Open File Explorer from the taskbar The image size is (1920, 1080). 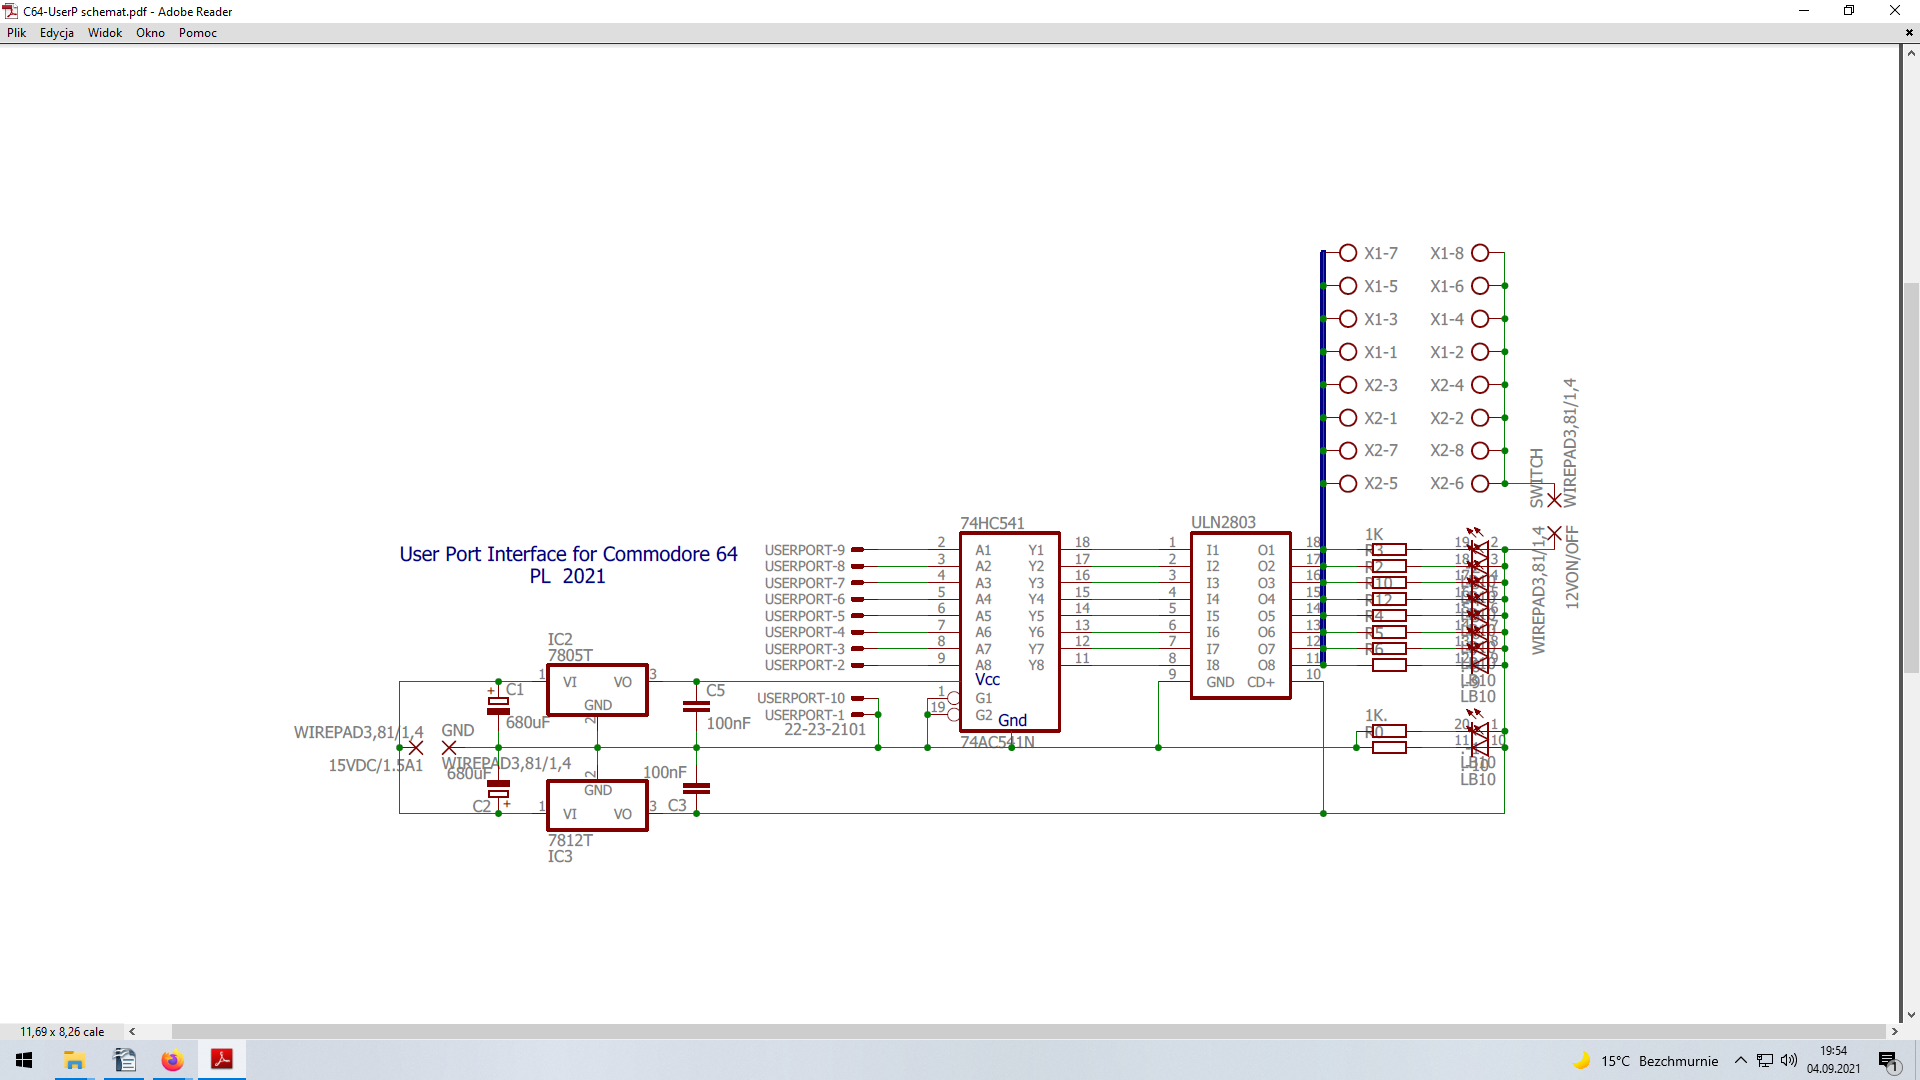point(74,1060)
